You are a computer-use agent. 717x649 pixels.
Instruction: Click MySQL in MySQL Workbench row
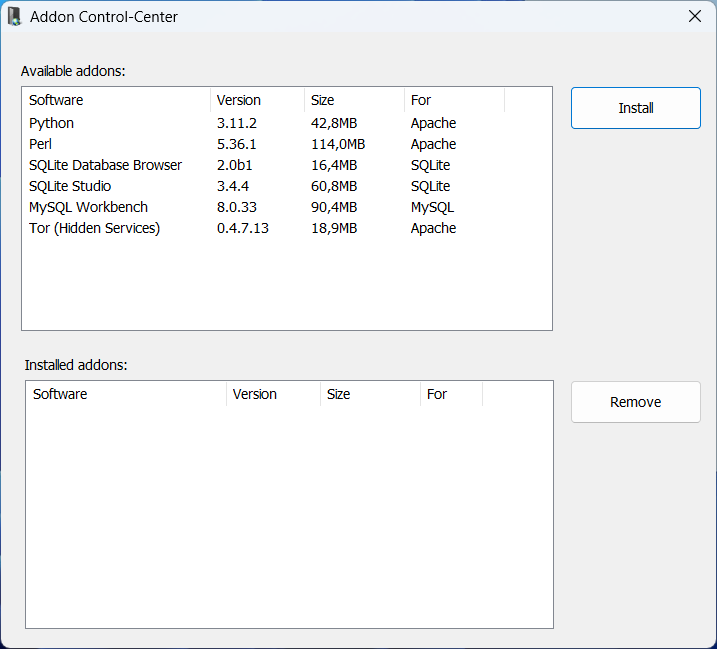432,207
